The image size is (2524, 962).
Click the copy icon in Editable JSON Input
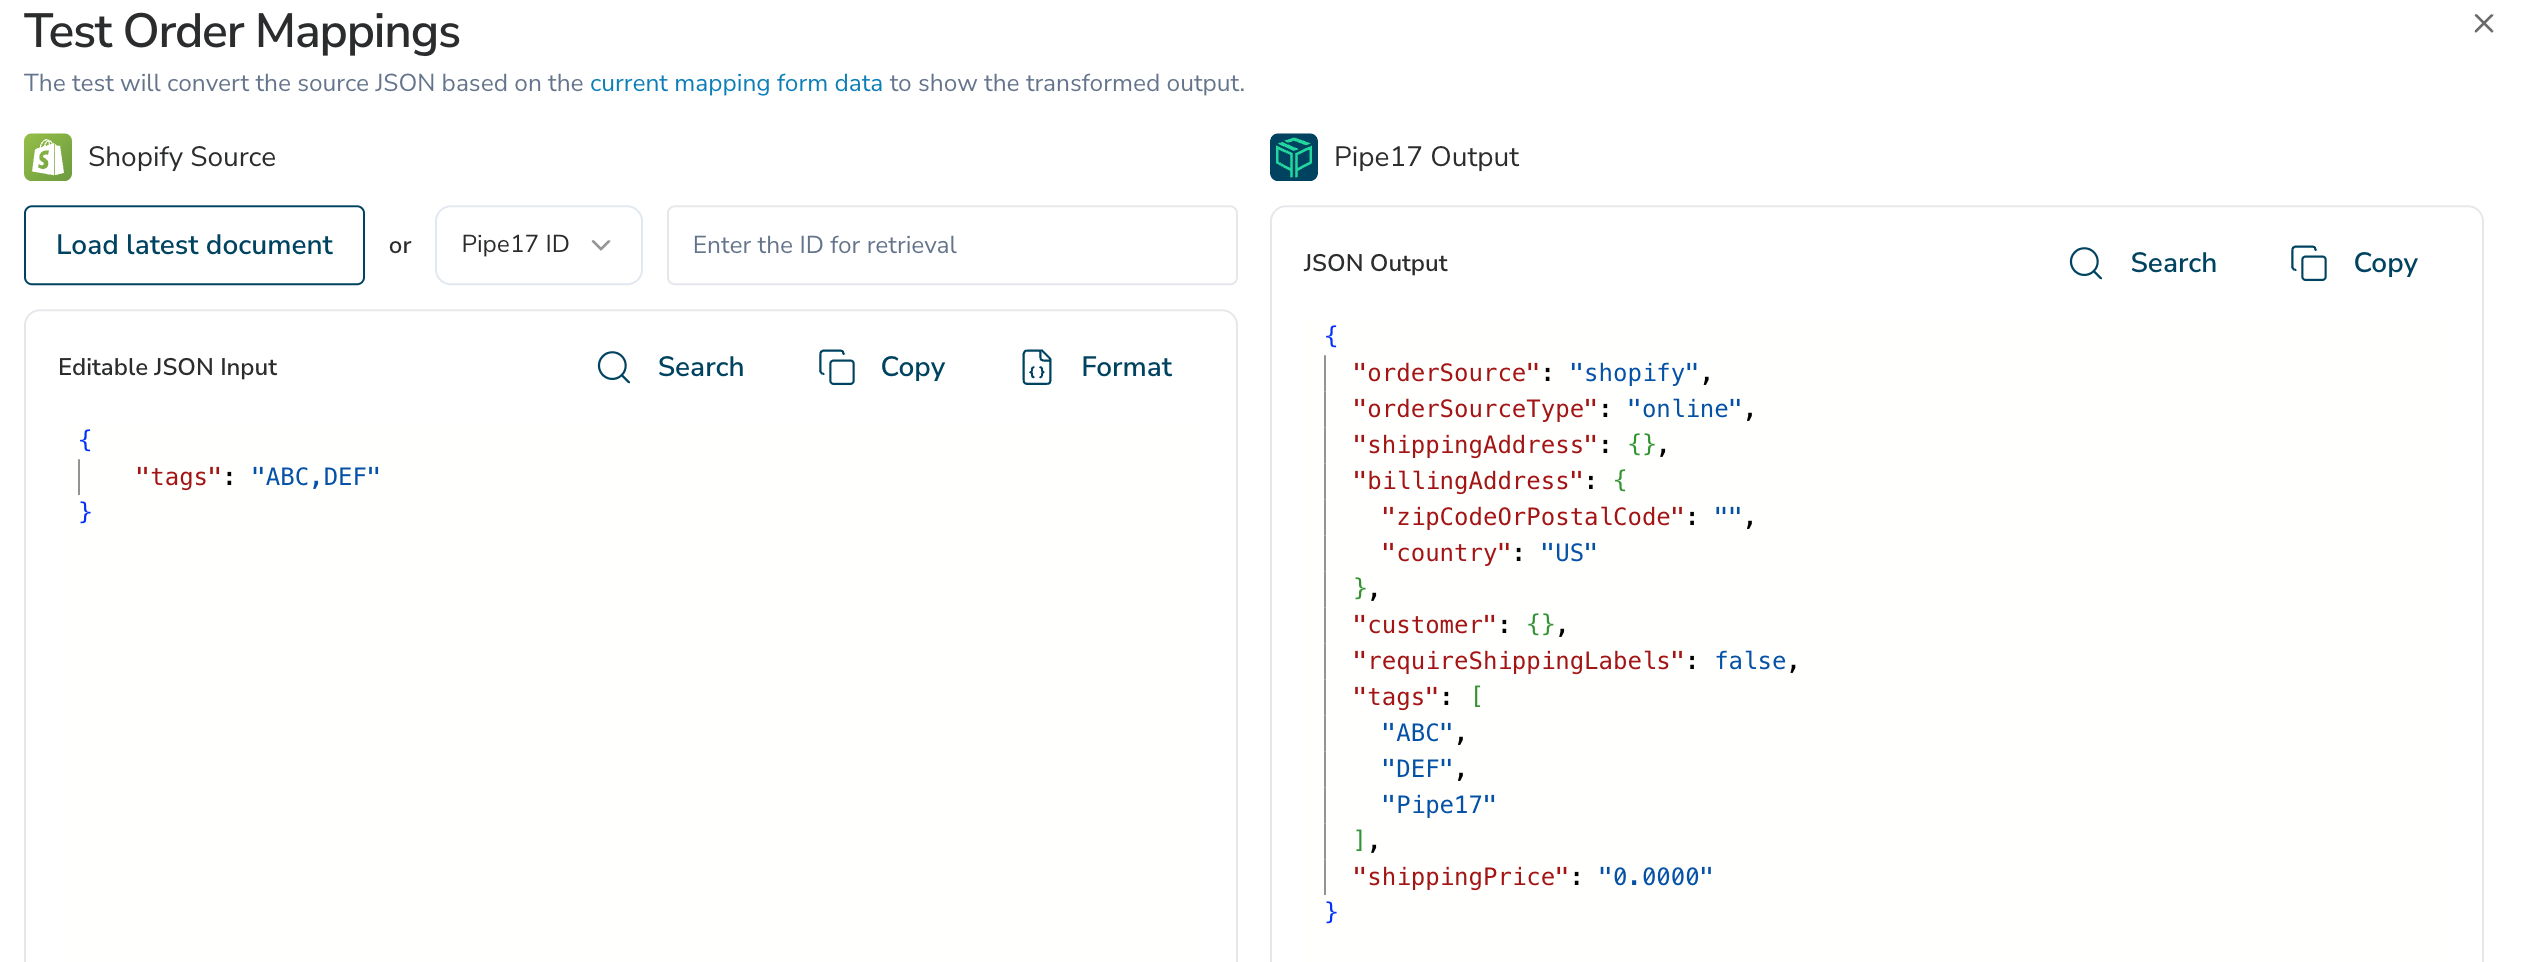click(x=837, y=367)
